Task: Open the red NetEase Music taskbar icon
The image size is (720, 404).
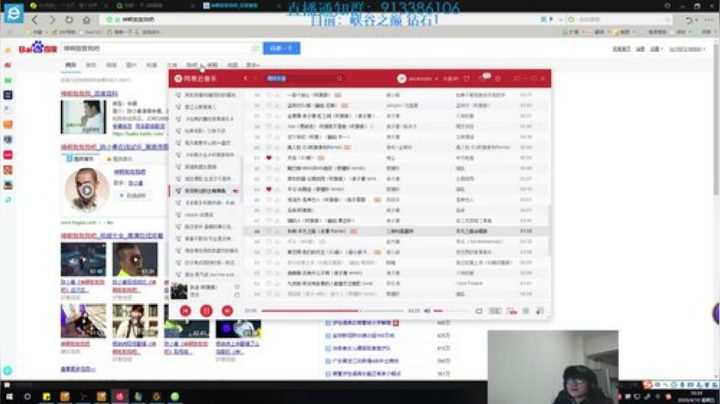Action: [119, 396]
